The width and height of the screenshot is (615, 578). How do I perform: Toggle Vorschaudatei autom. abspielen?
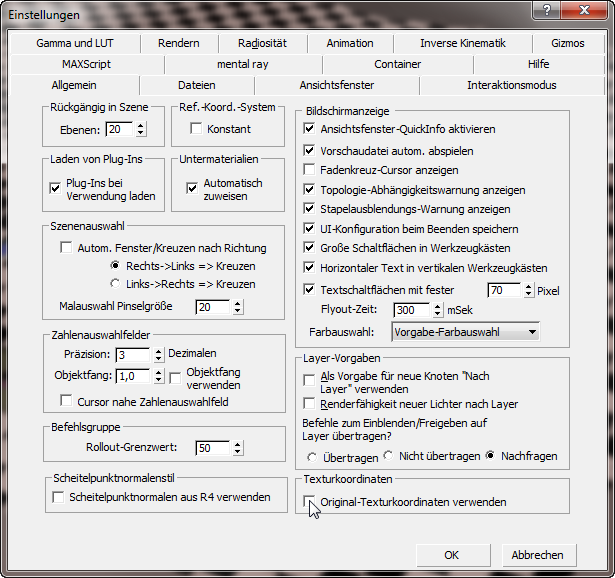[309, 150]
